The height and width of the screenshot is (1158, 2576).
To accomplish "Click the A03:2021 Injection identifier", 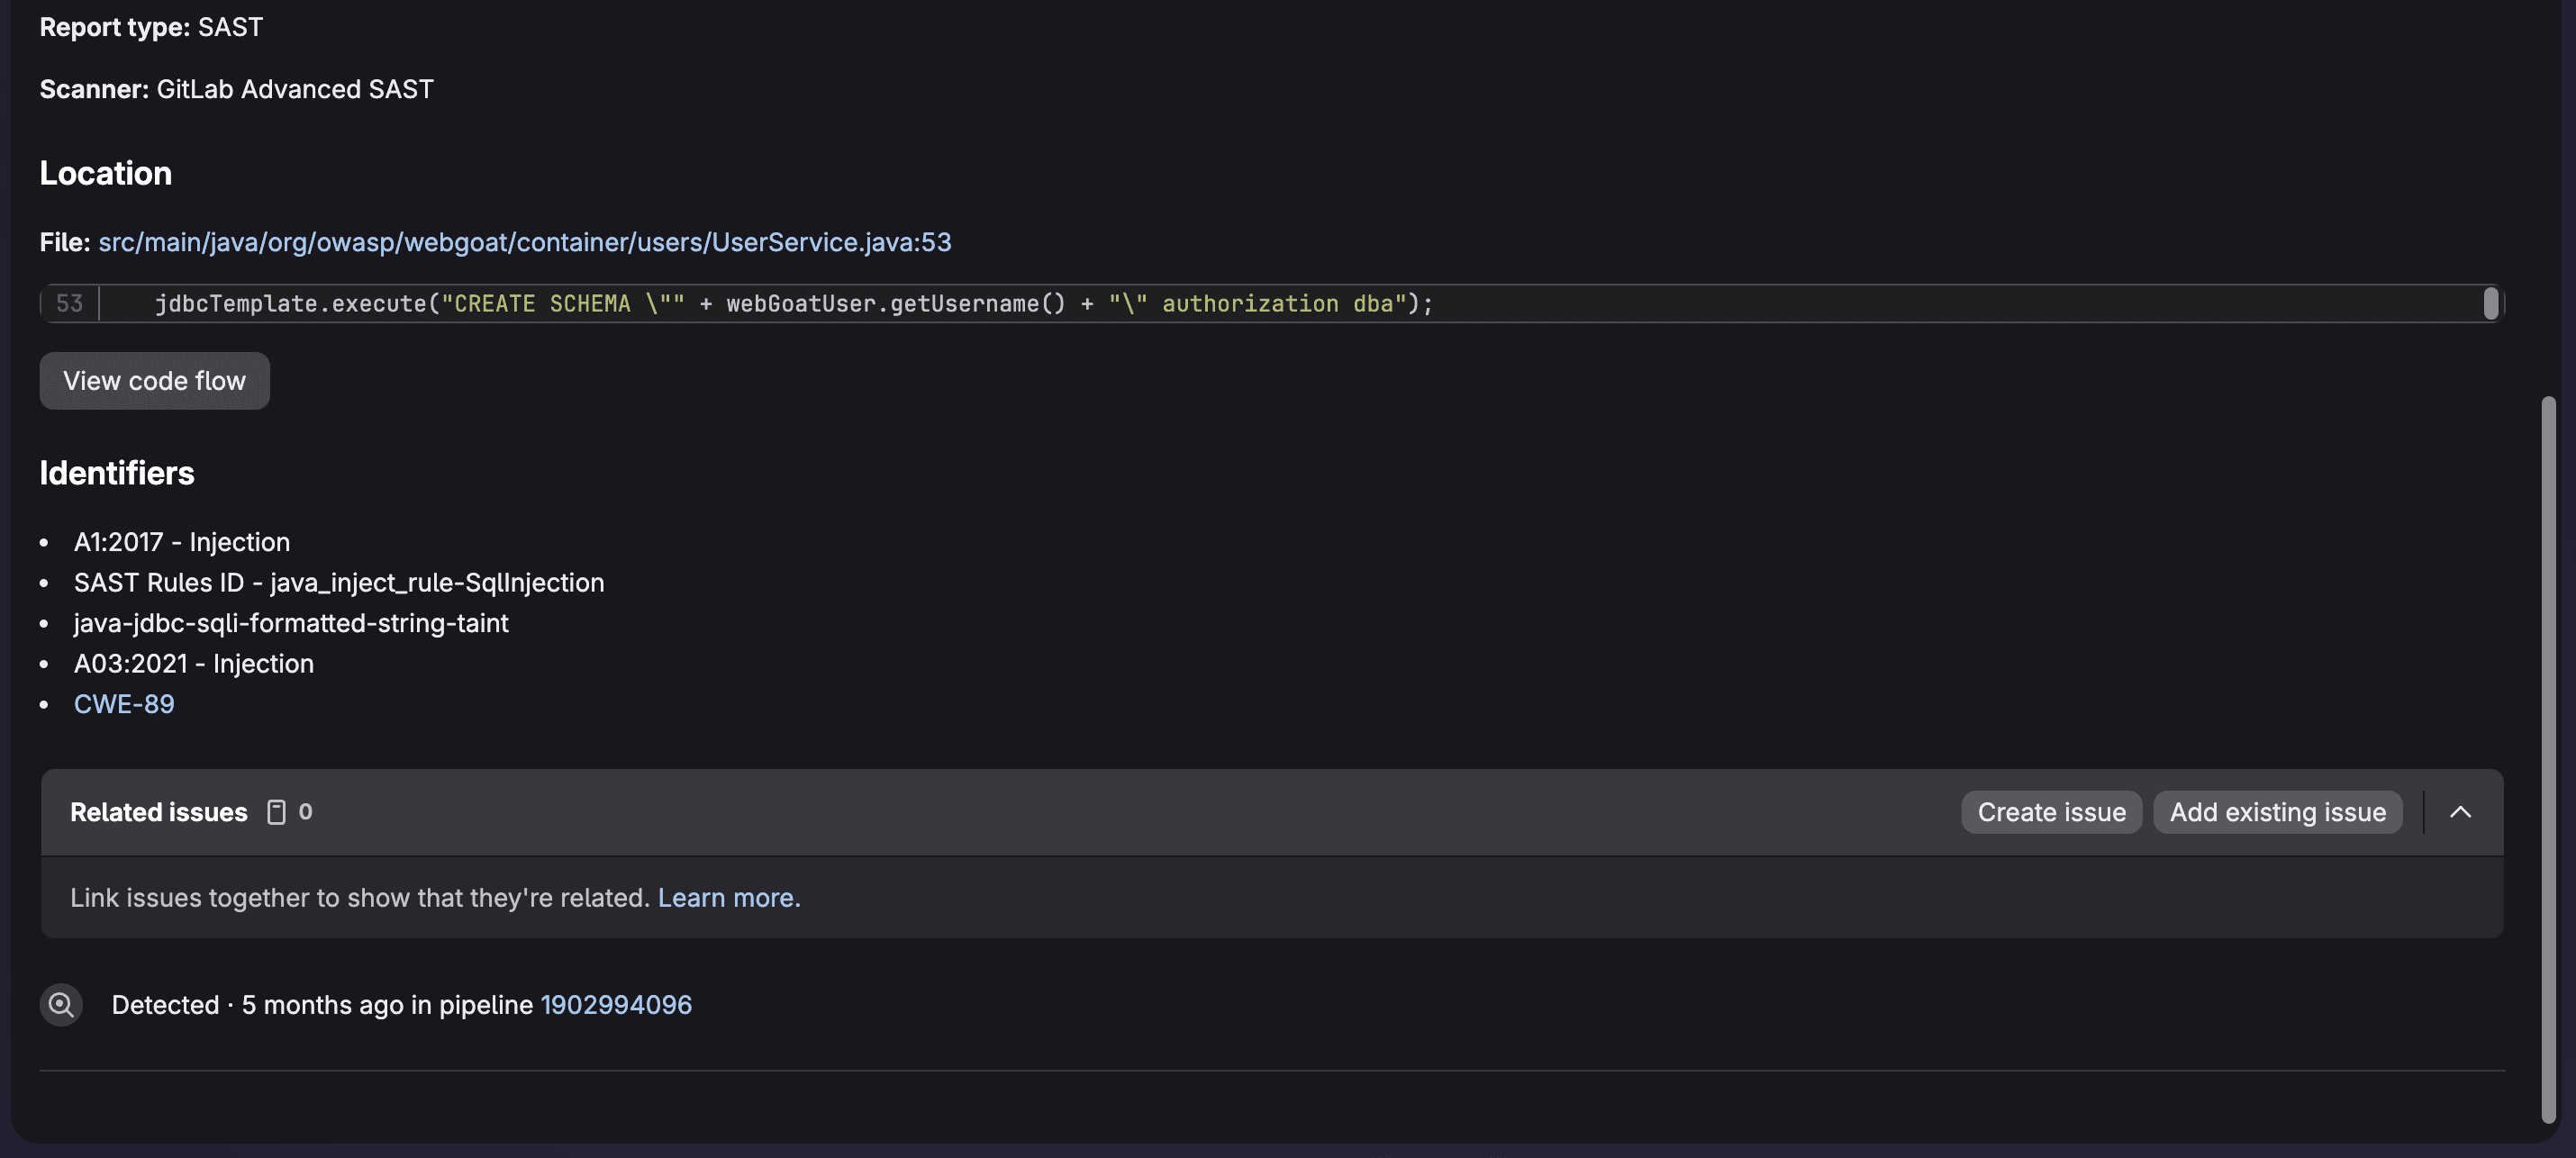I will point(193,663).
